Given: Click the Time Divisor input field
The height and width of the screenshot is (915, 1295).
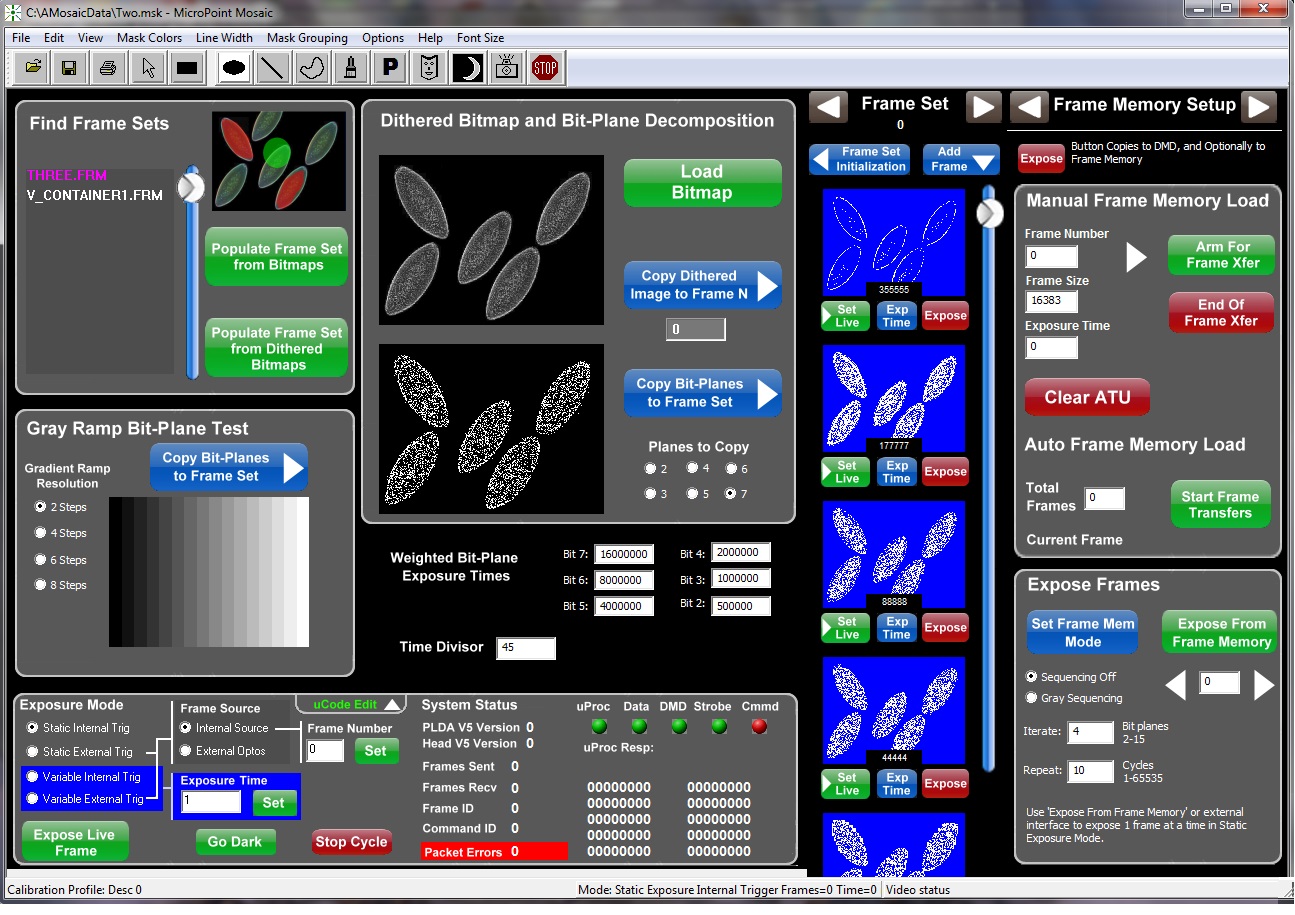Looking at the screenshot, I should click(x=525, y=648).
